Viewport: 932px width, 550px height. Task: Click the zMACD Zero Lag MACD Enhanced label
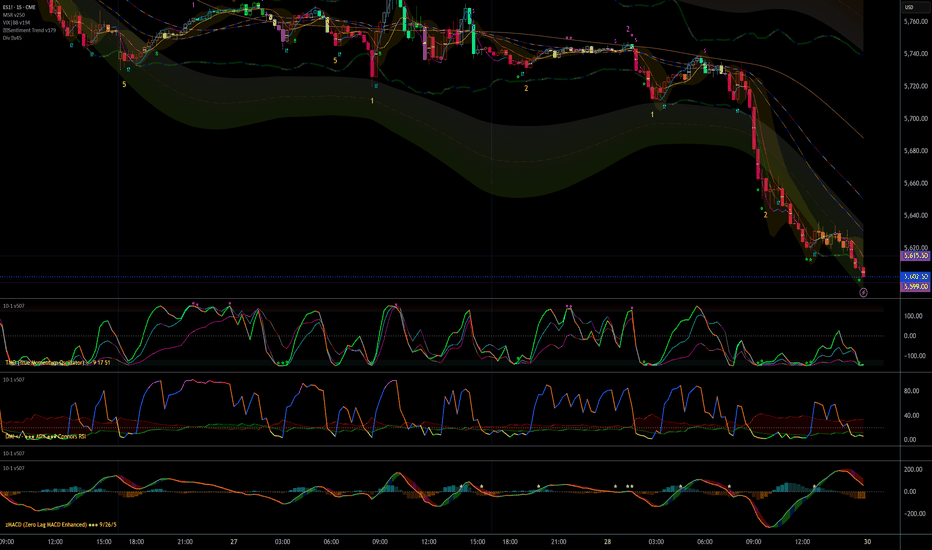[x=61, y=525]
